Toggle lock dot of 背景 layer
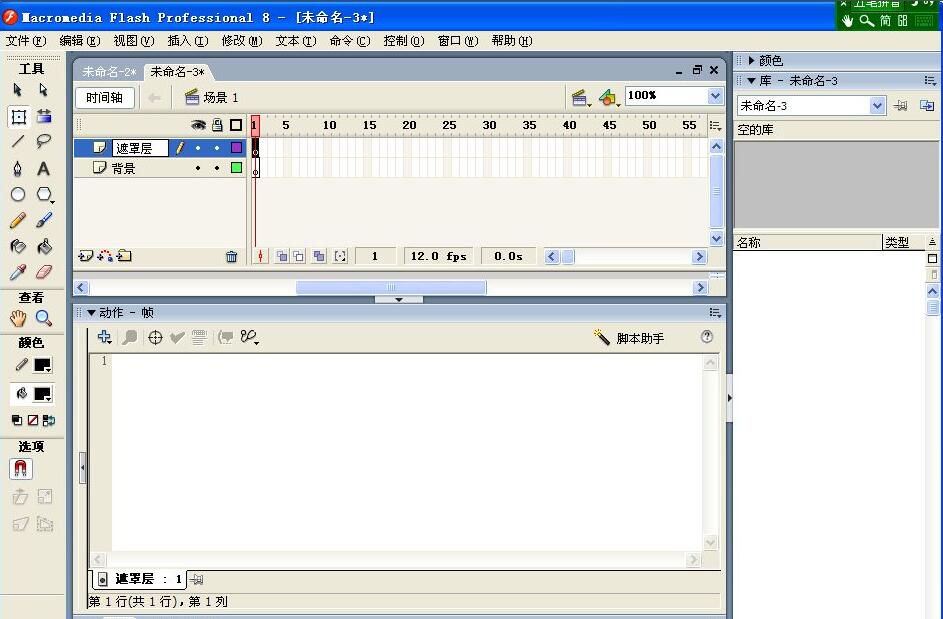Viewport: 943px width, 619px height. point(217,168)
